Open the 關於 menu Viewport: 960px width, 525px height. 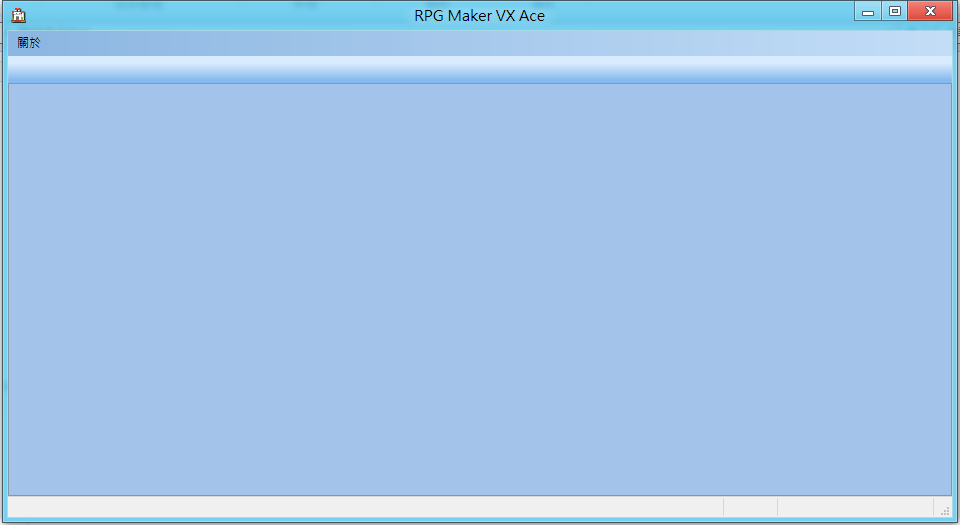pyautogui.click(x=29, y=43)
